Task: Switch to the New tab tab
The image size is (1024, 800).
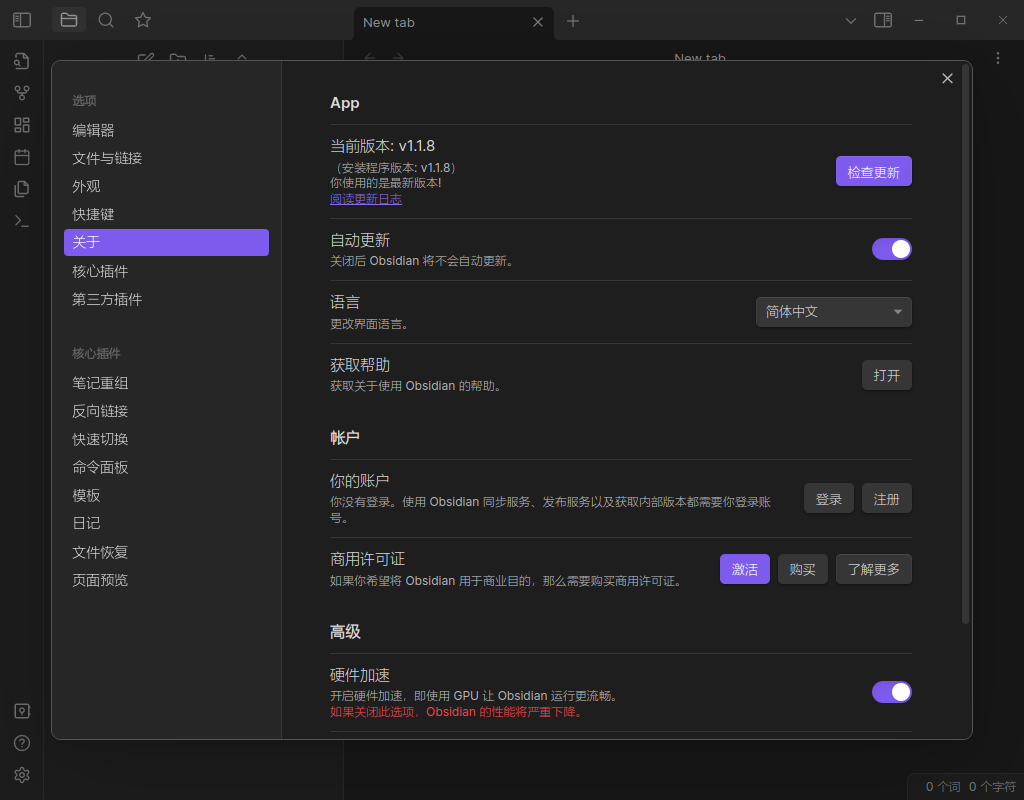Action: (440, 22)
